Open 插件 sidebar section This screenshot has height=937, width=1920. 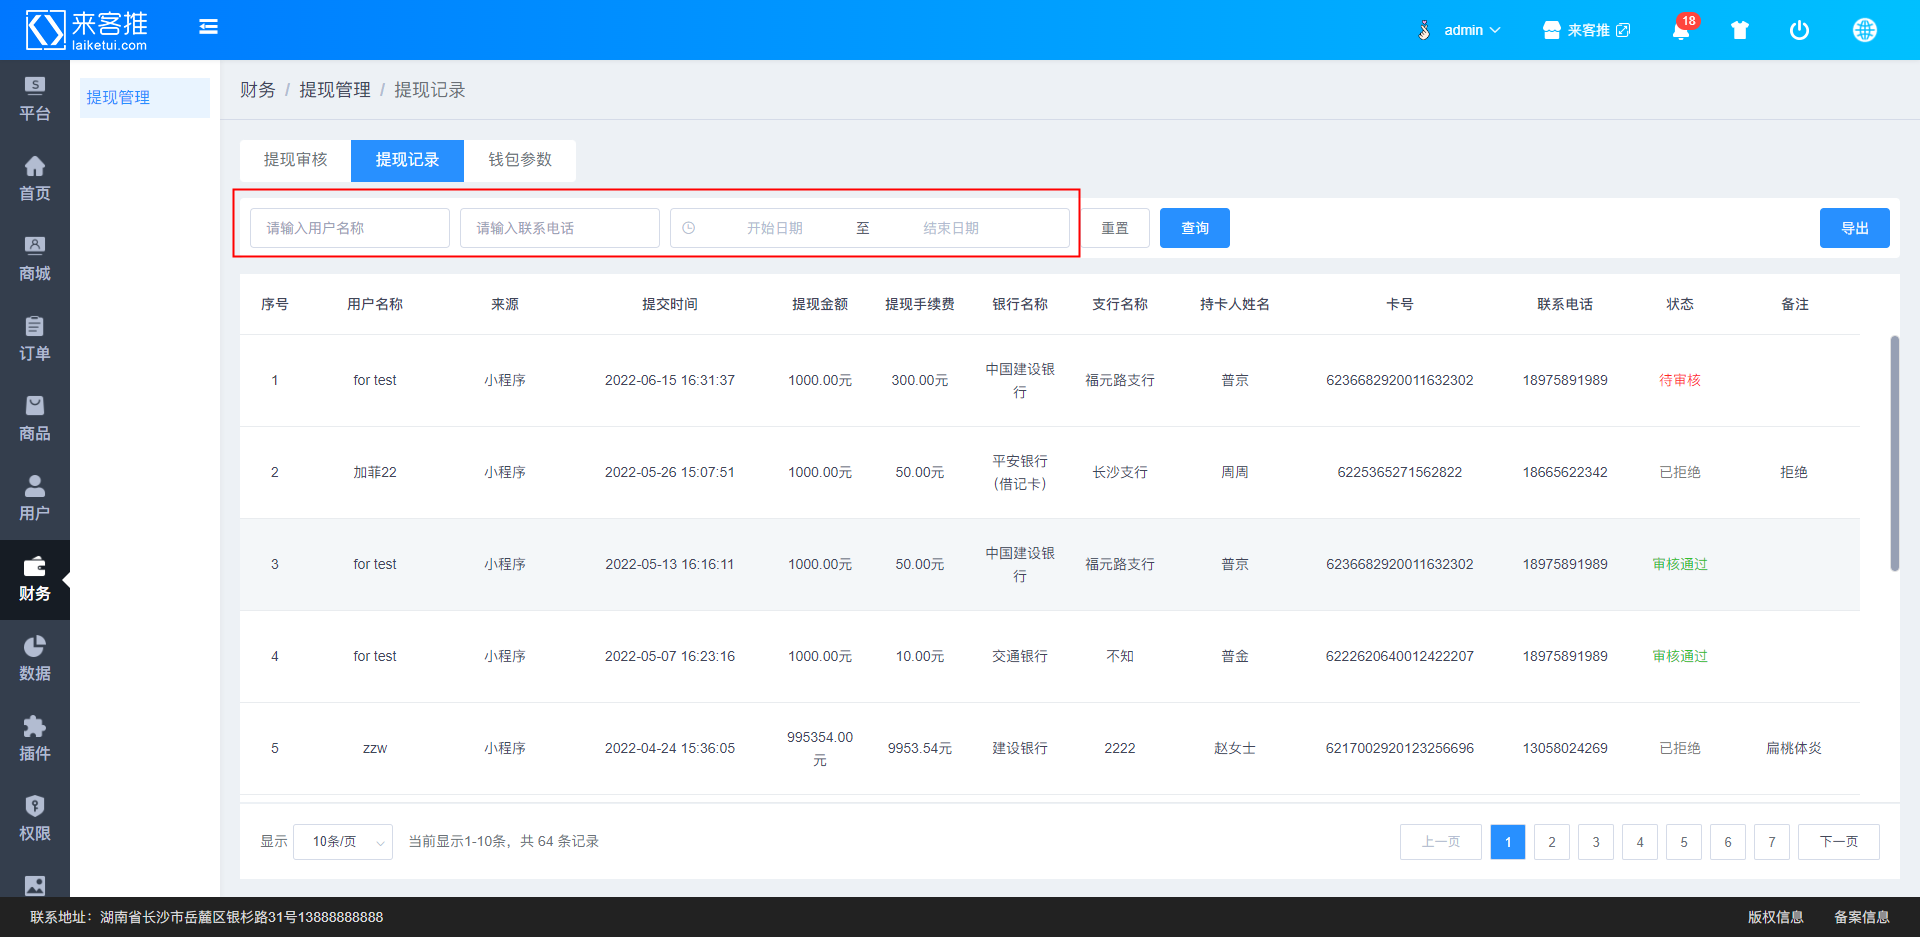(x=35, y=740)
